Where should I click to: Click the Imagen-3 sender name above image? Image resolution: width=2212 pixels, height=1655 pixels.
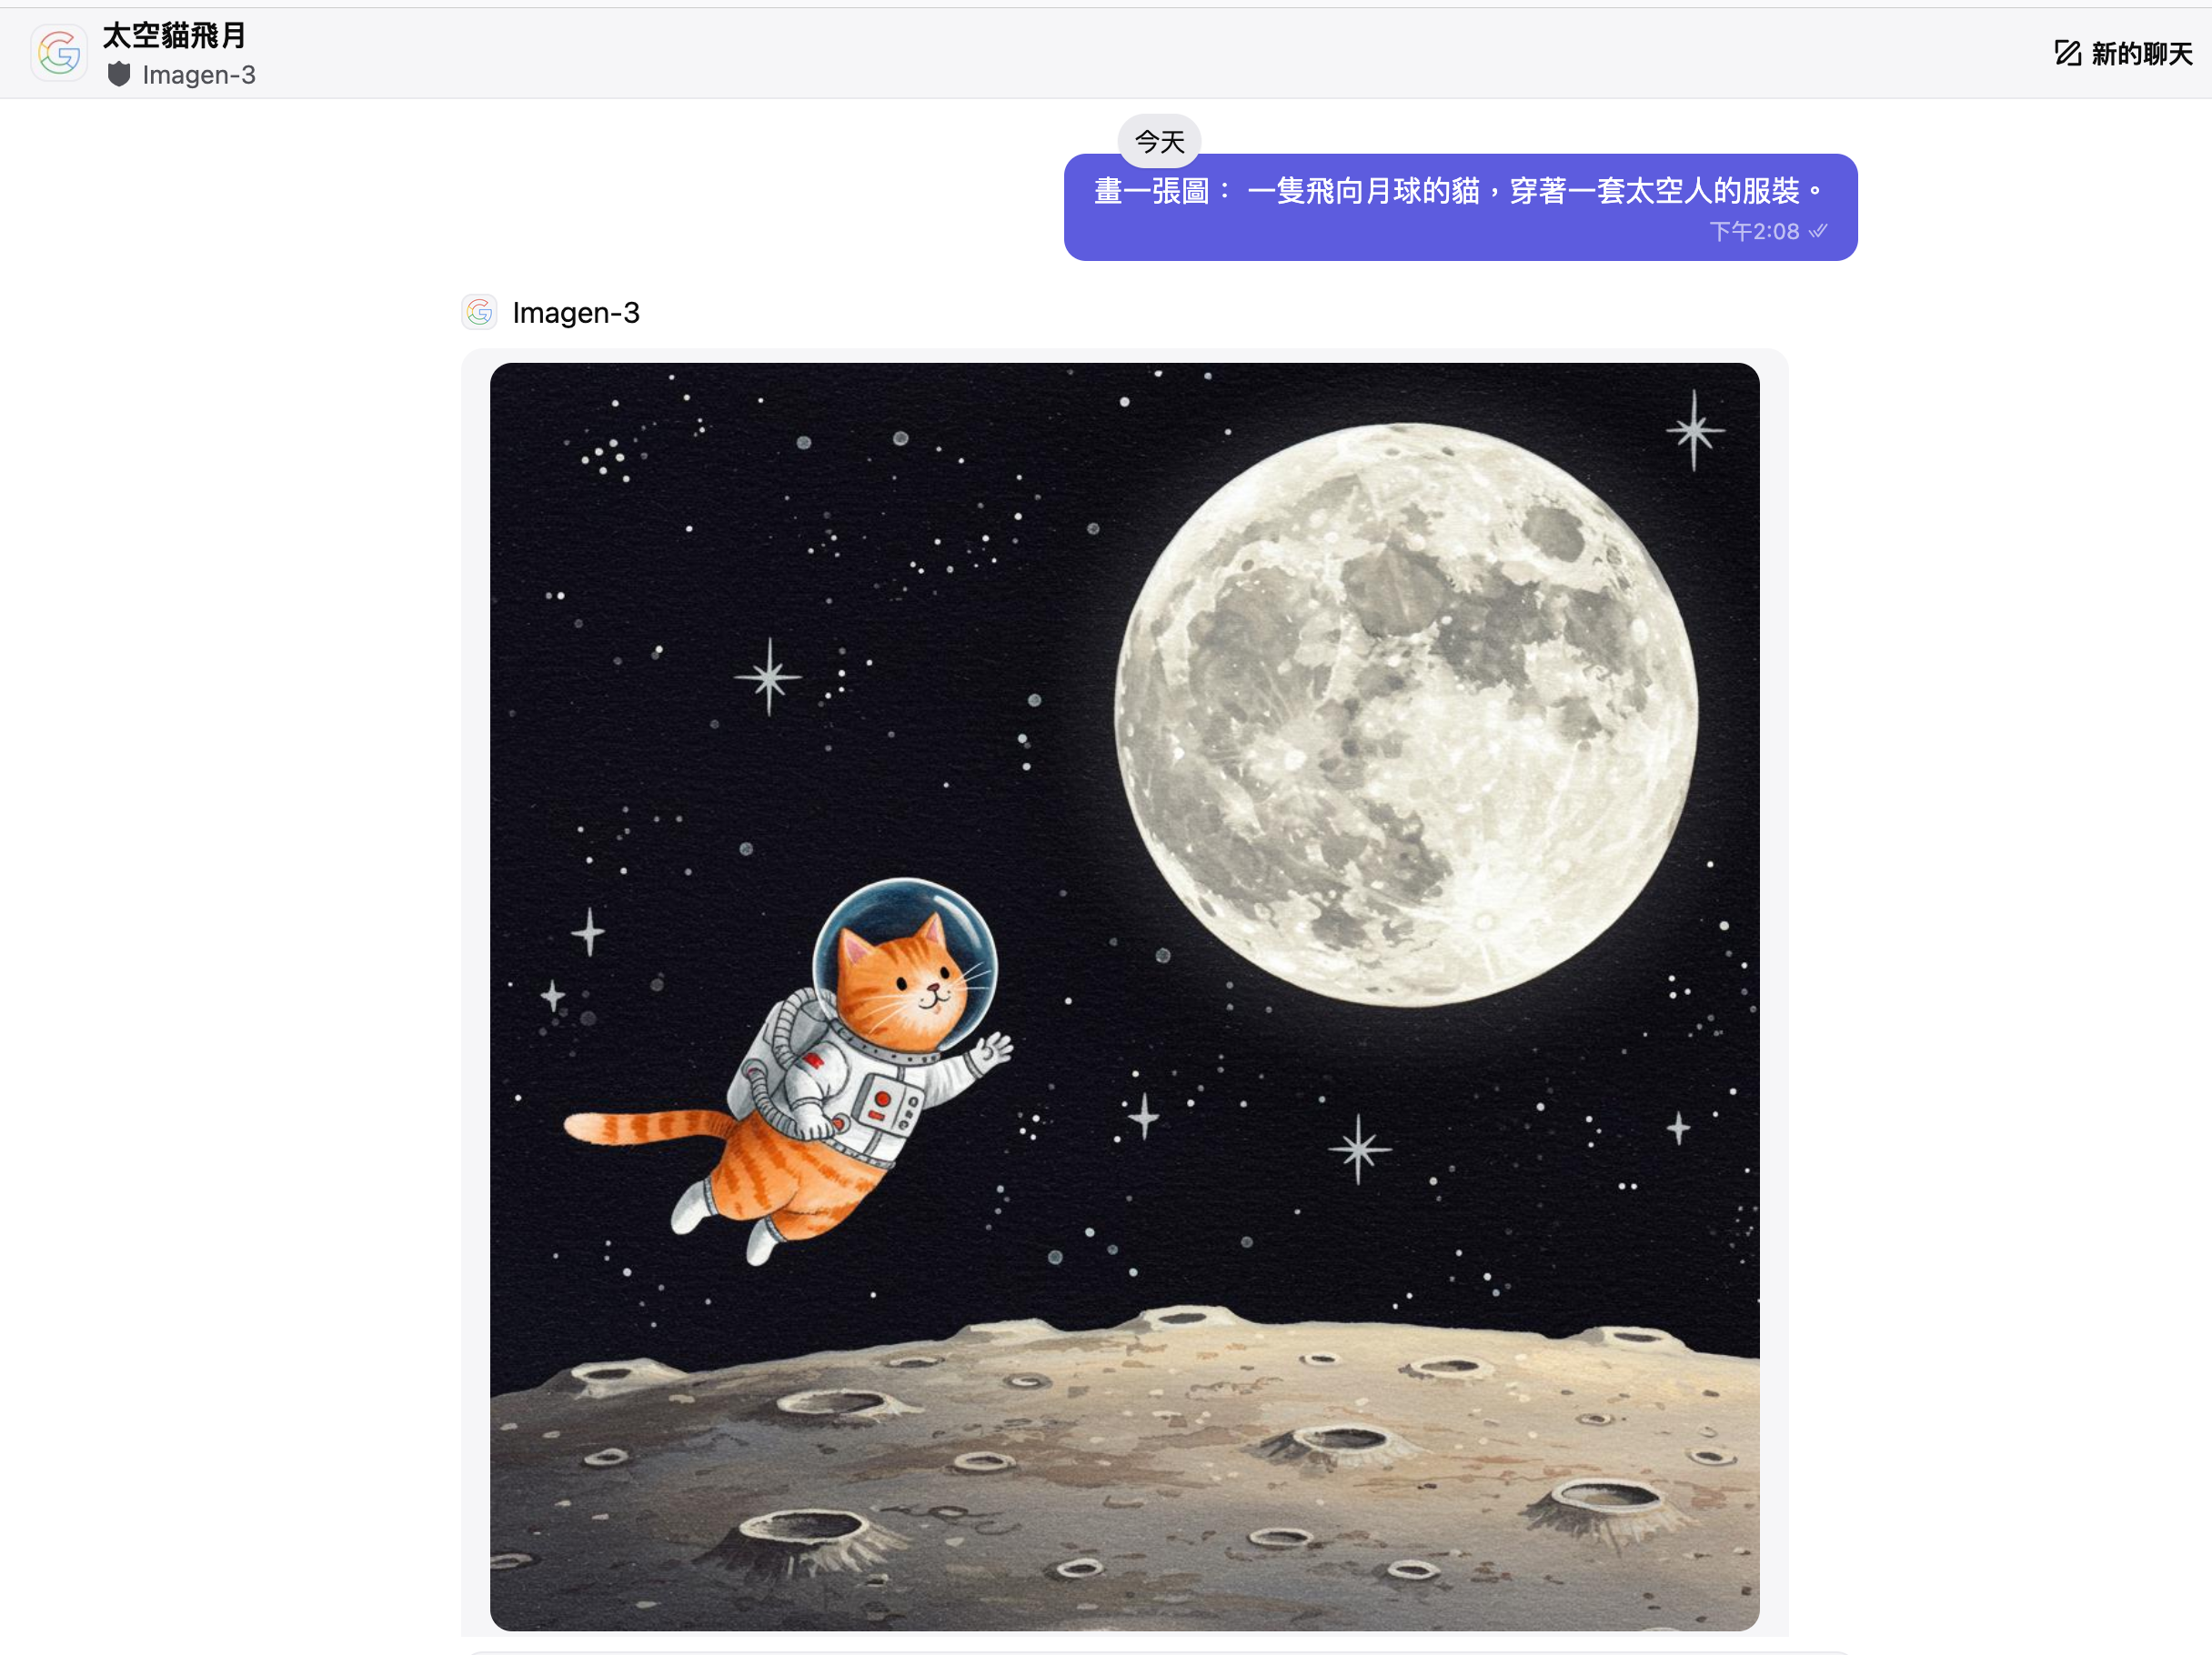576,313
